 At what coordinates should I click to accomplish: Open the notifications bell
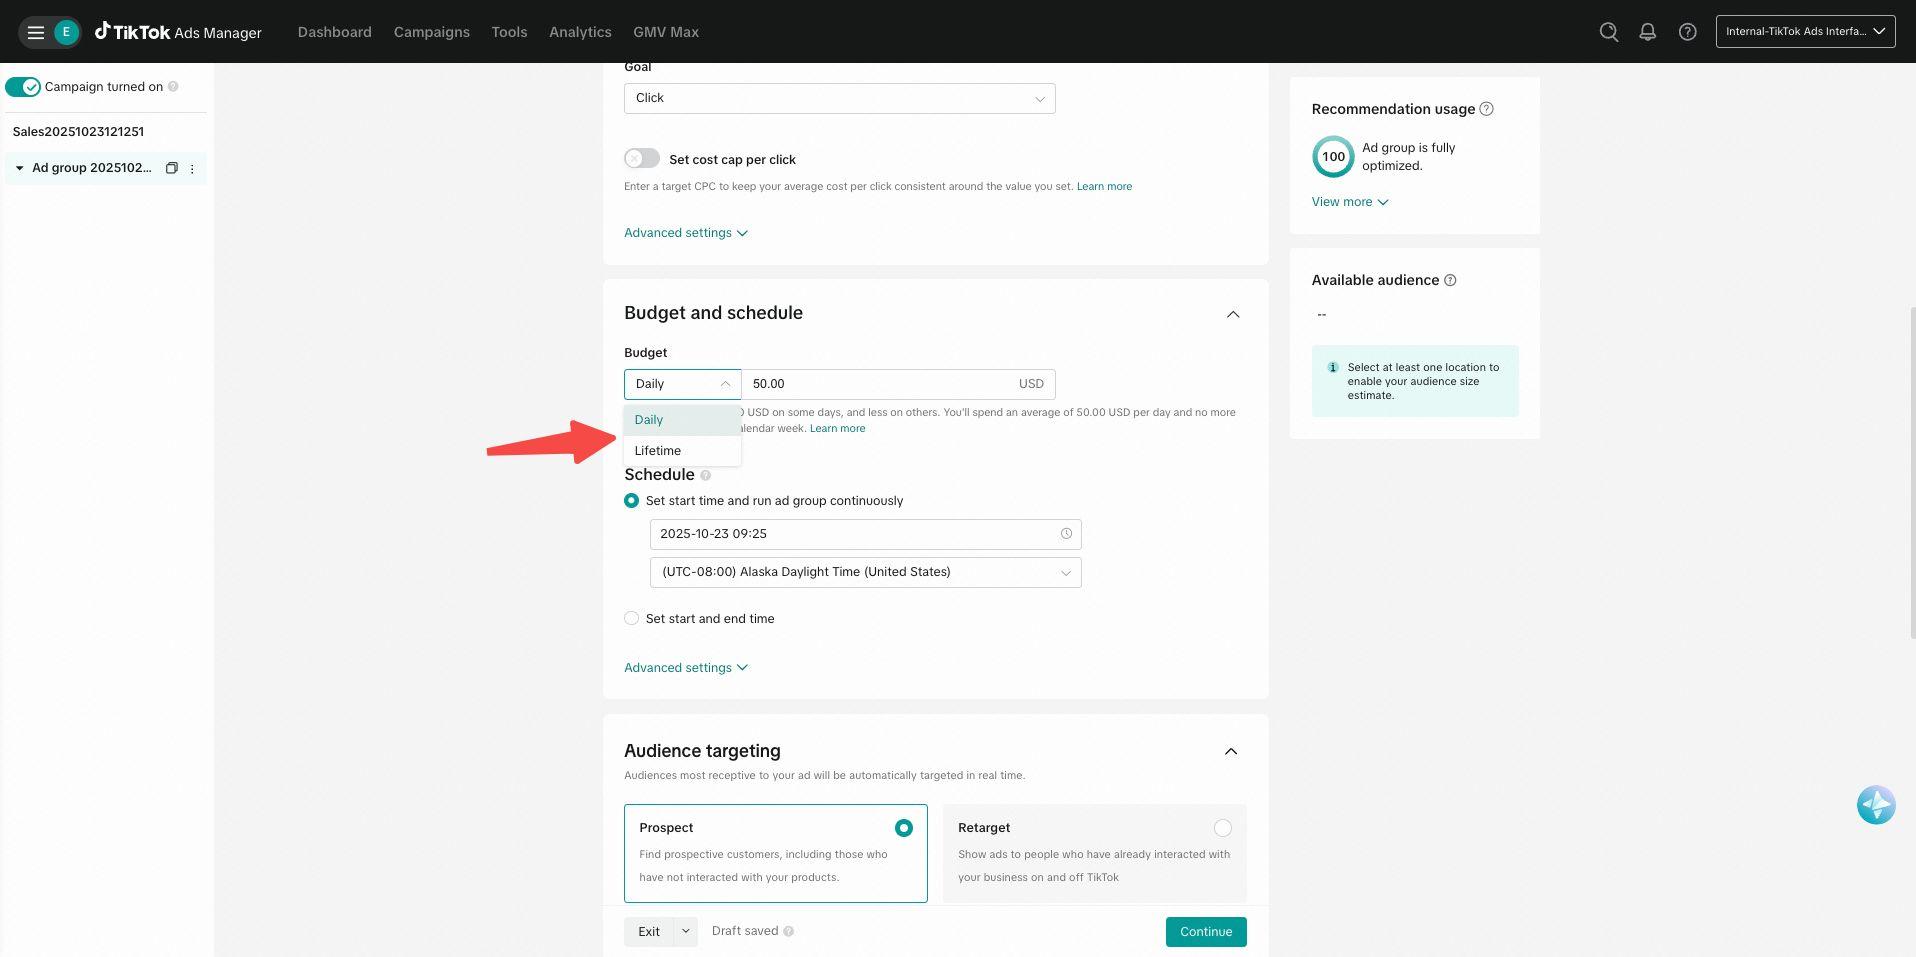pyautogui.click(x=1647, y=32)
